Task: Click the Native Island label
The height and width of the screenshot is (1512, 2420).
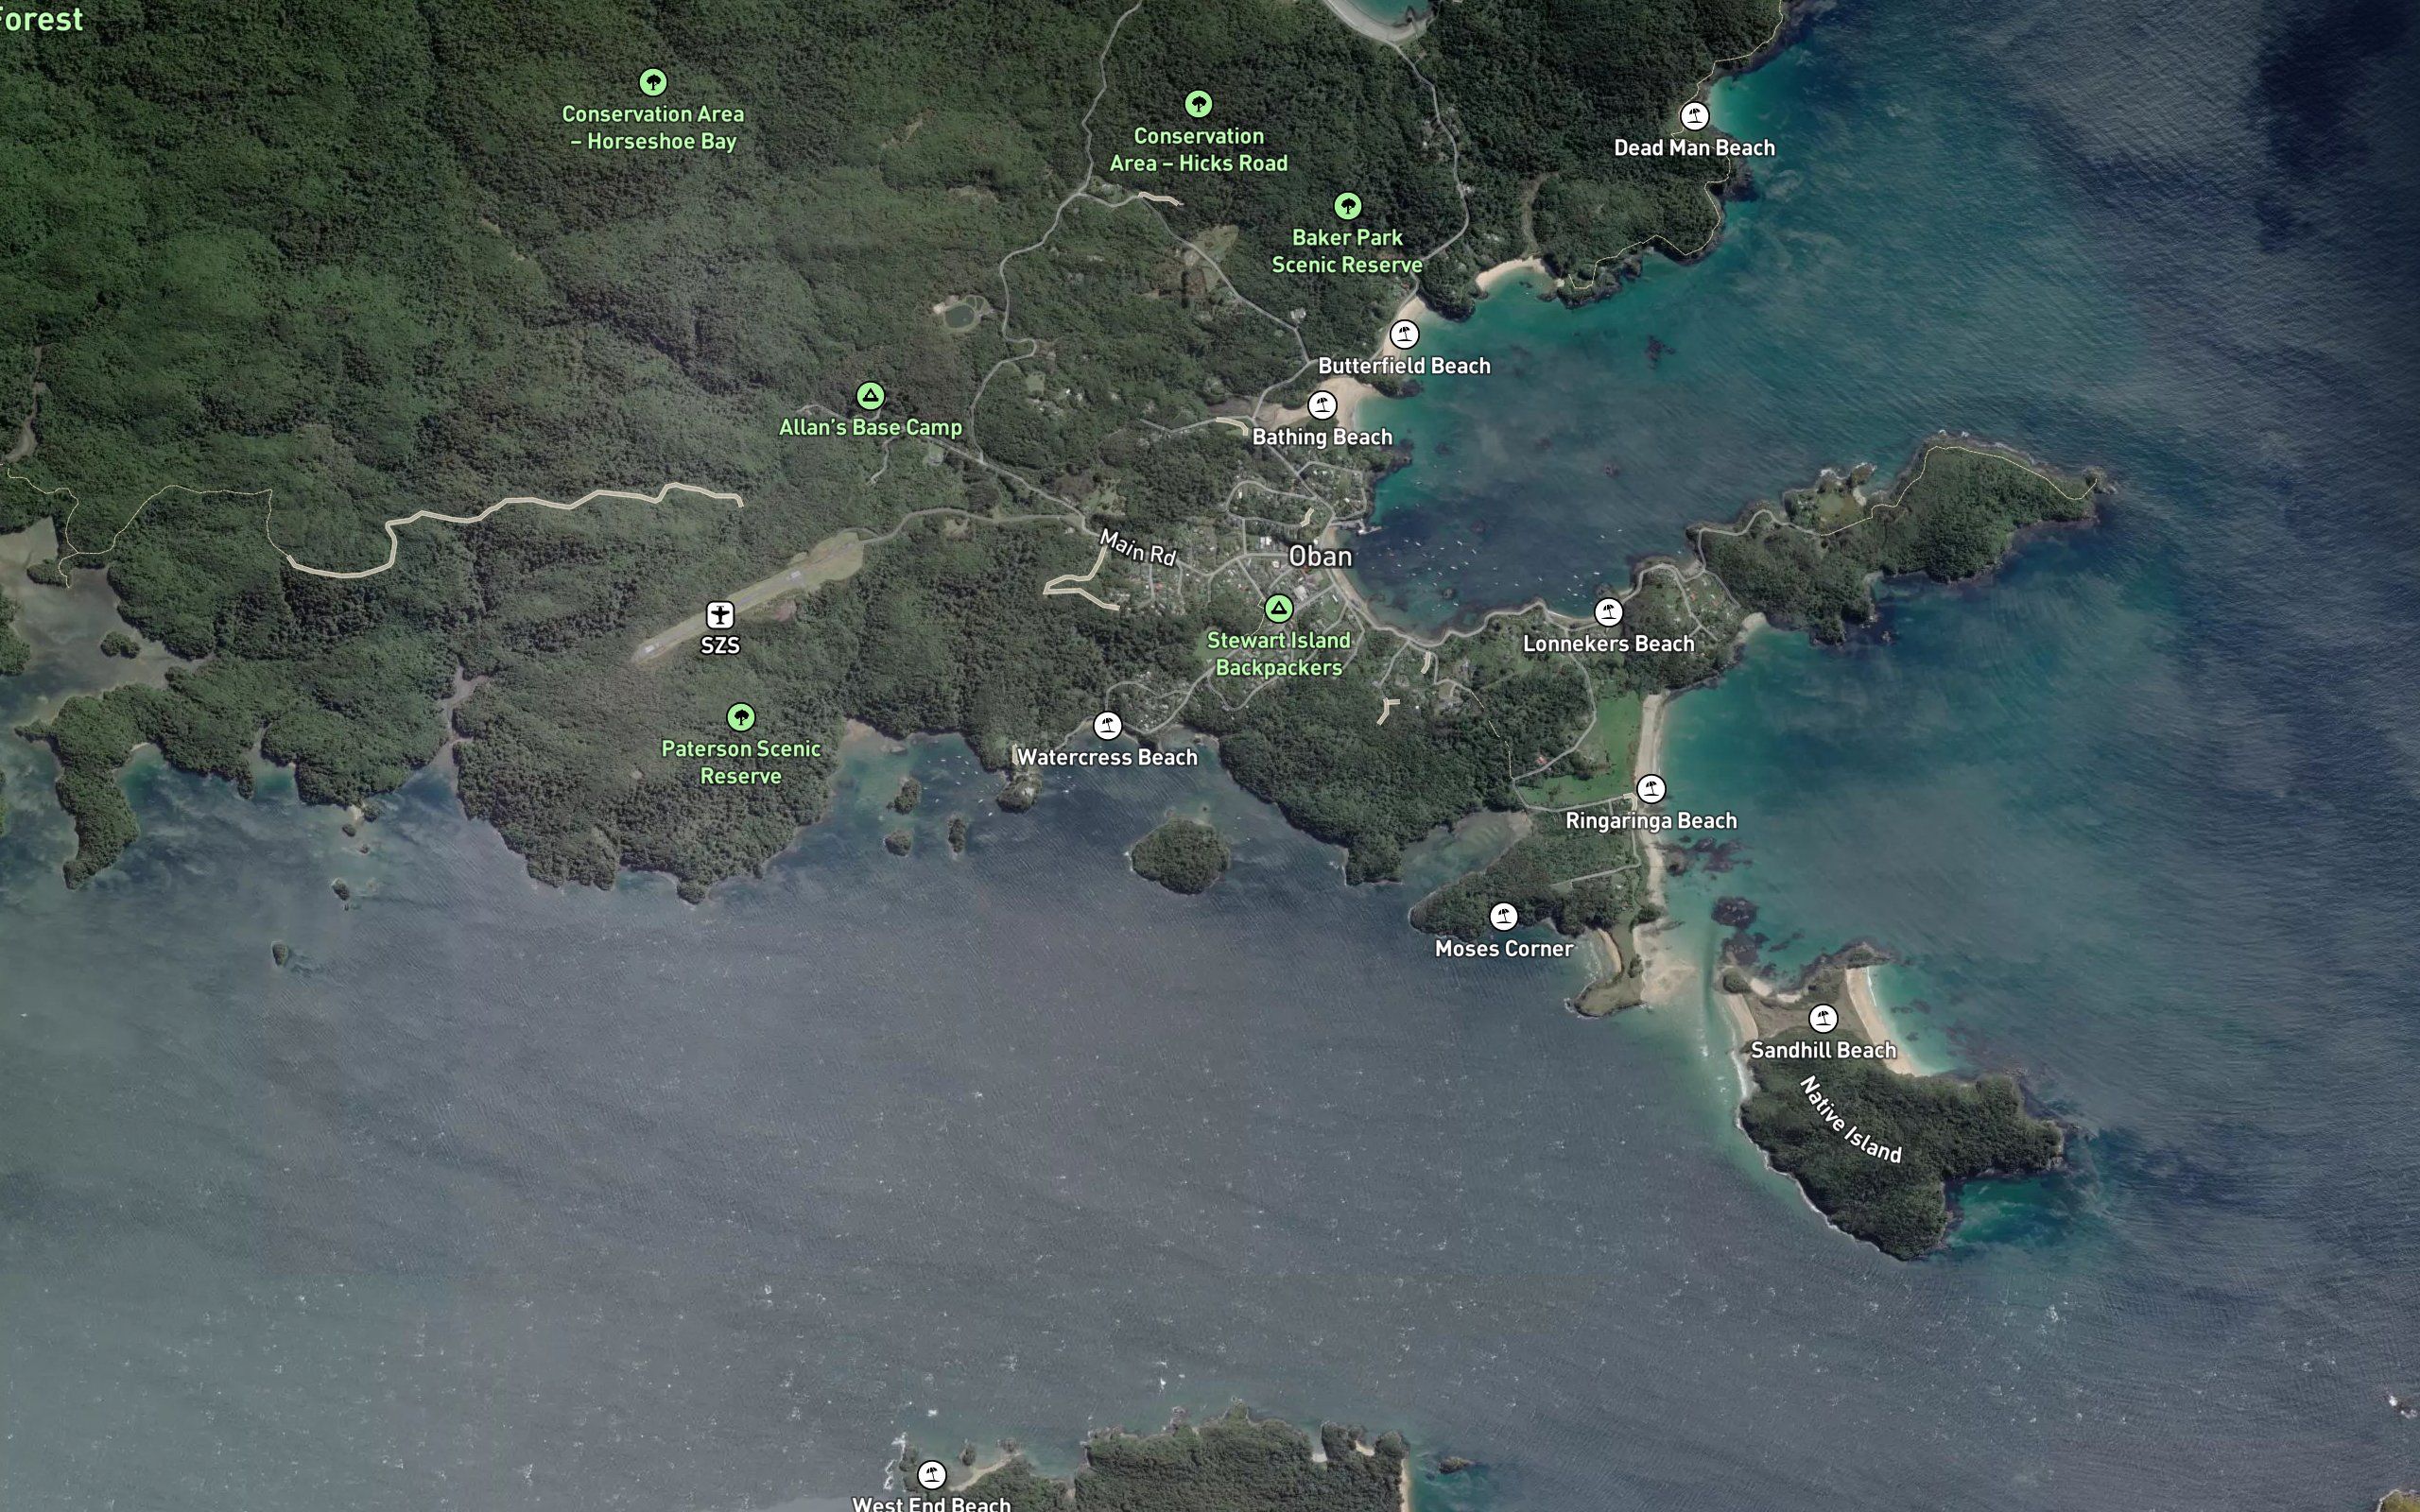Action: [x=1850, y=1120]
